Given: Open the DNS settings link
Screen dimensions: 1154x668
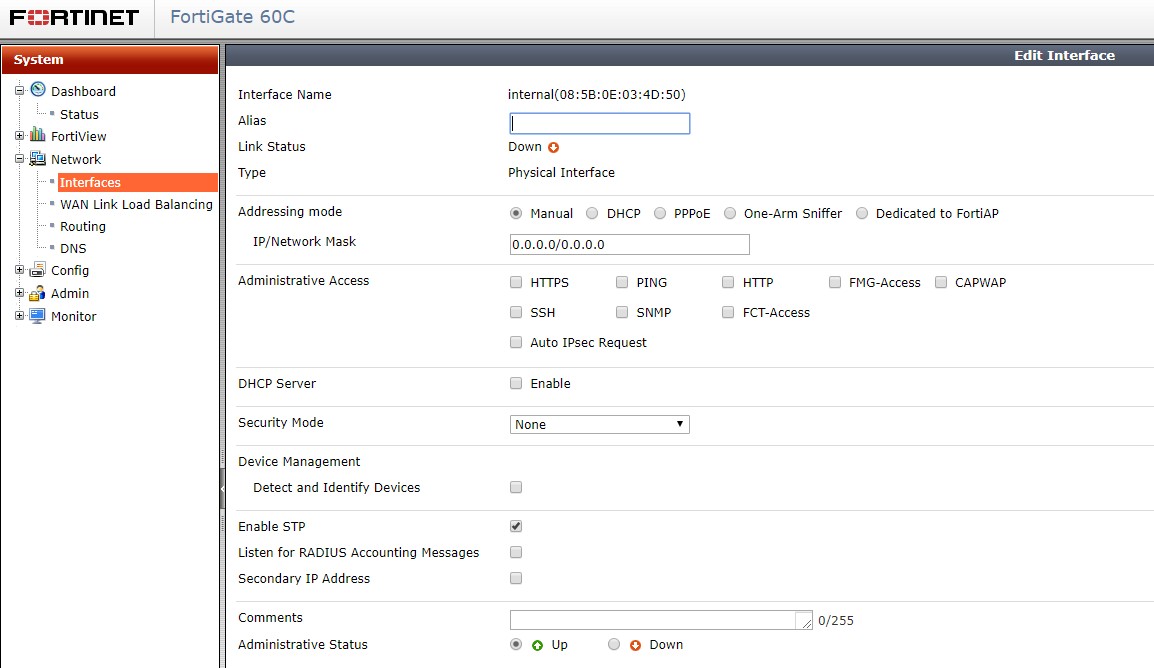Looking at the screenshot, I should [x=73, y=248].
